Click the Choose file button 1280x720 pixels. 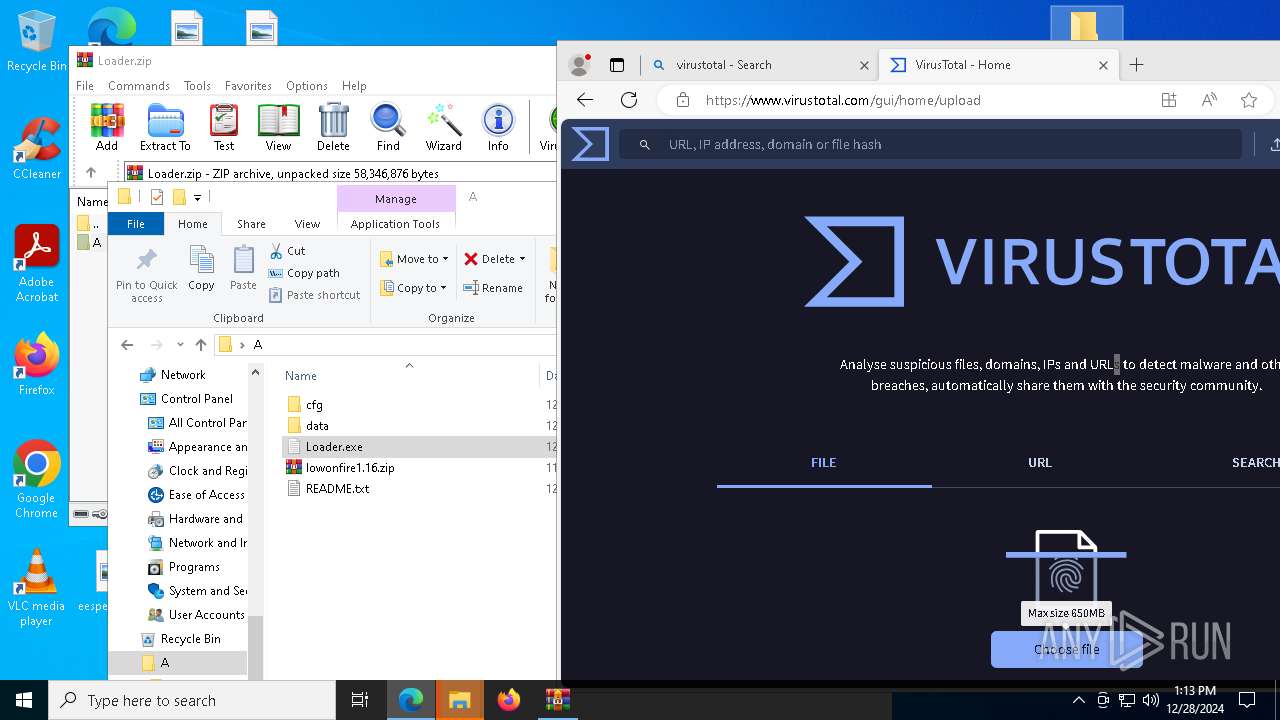coord(1066,650)
